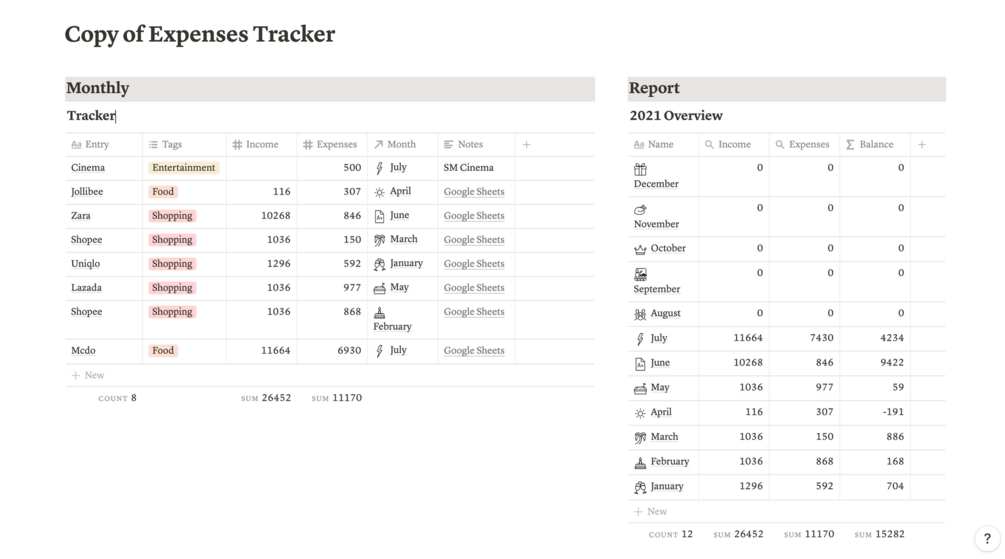The image size is (1005, 559).
Task: Click the document icon beside June in the report
Action: [x=640, y=363]
